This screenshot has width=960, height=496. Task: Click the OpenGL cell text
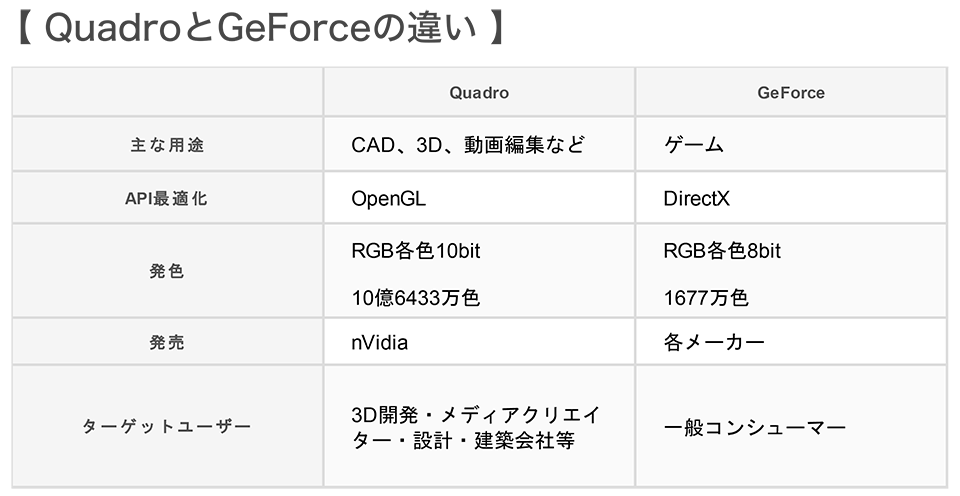click(x=388, y=198)
